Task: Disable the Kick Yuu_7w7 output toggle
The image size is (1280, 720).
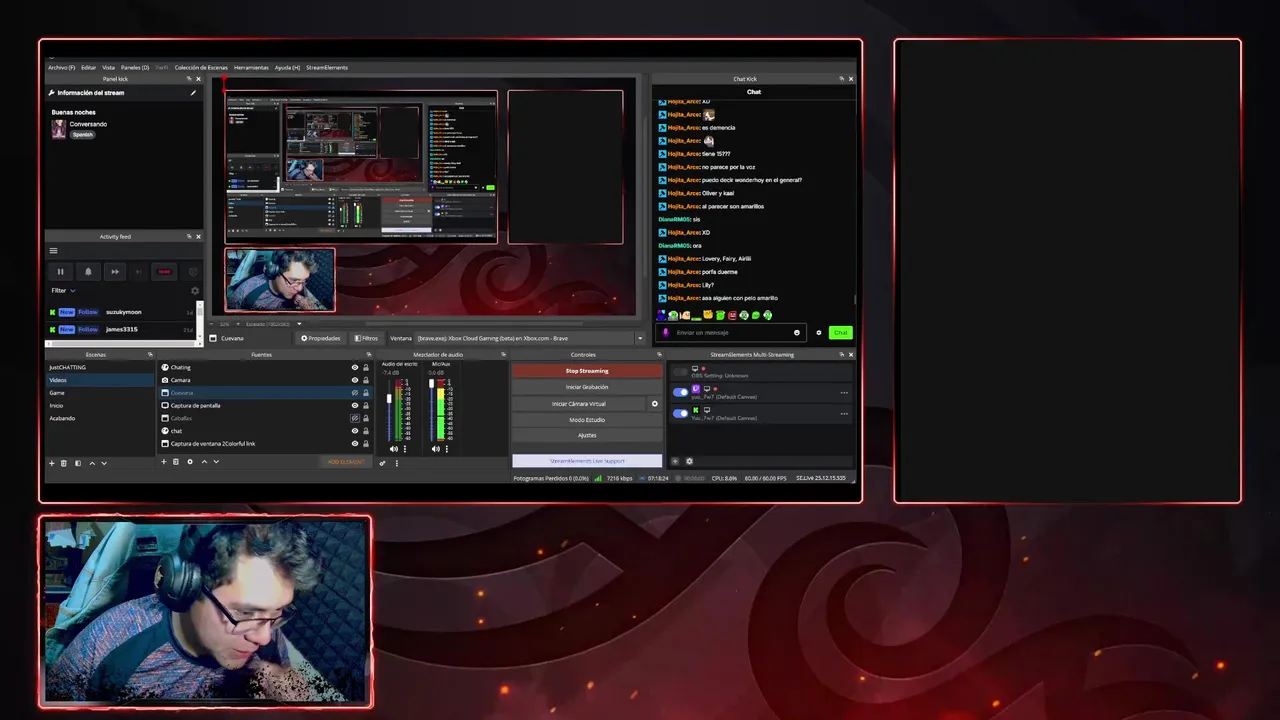Action: (681, 413)
